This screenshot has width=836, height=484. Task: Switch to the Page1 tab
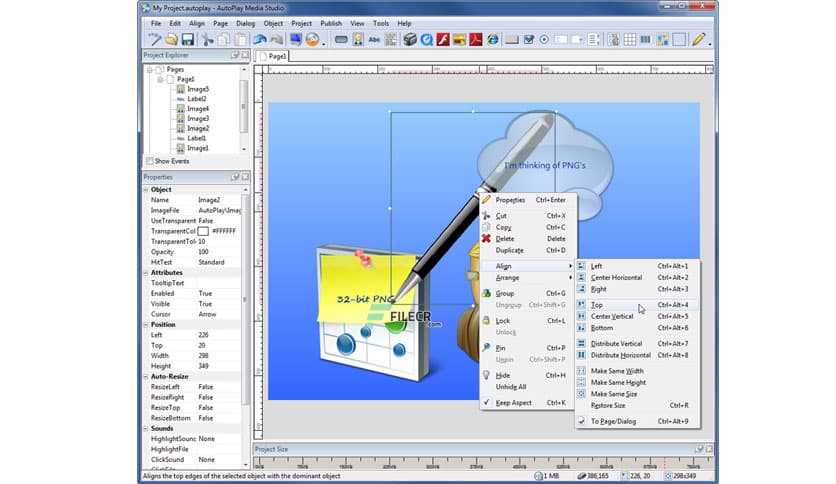tap(272, 56)
